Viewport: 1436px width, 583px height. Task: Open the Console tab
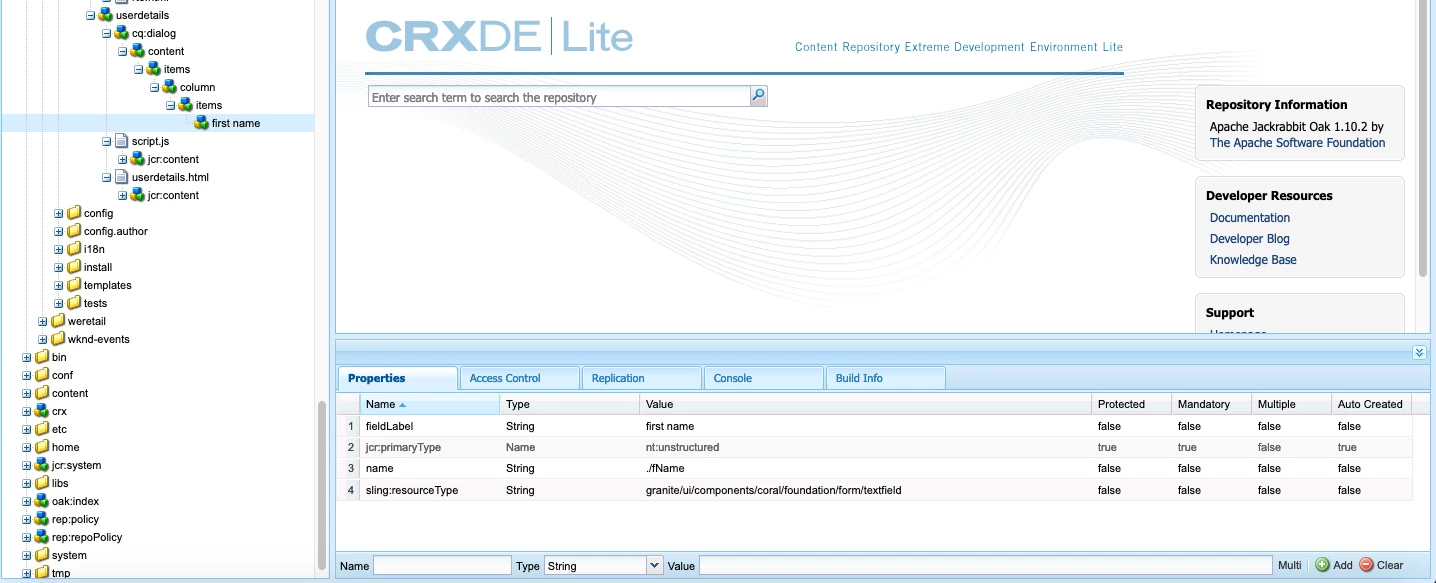click(x=764, y=378)
